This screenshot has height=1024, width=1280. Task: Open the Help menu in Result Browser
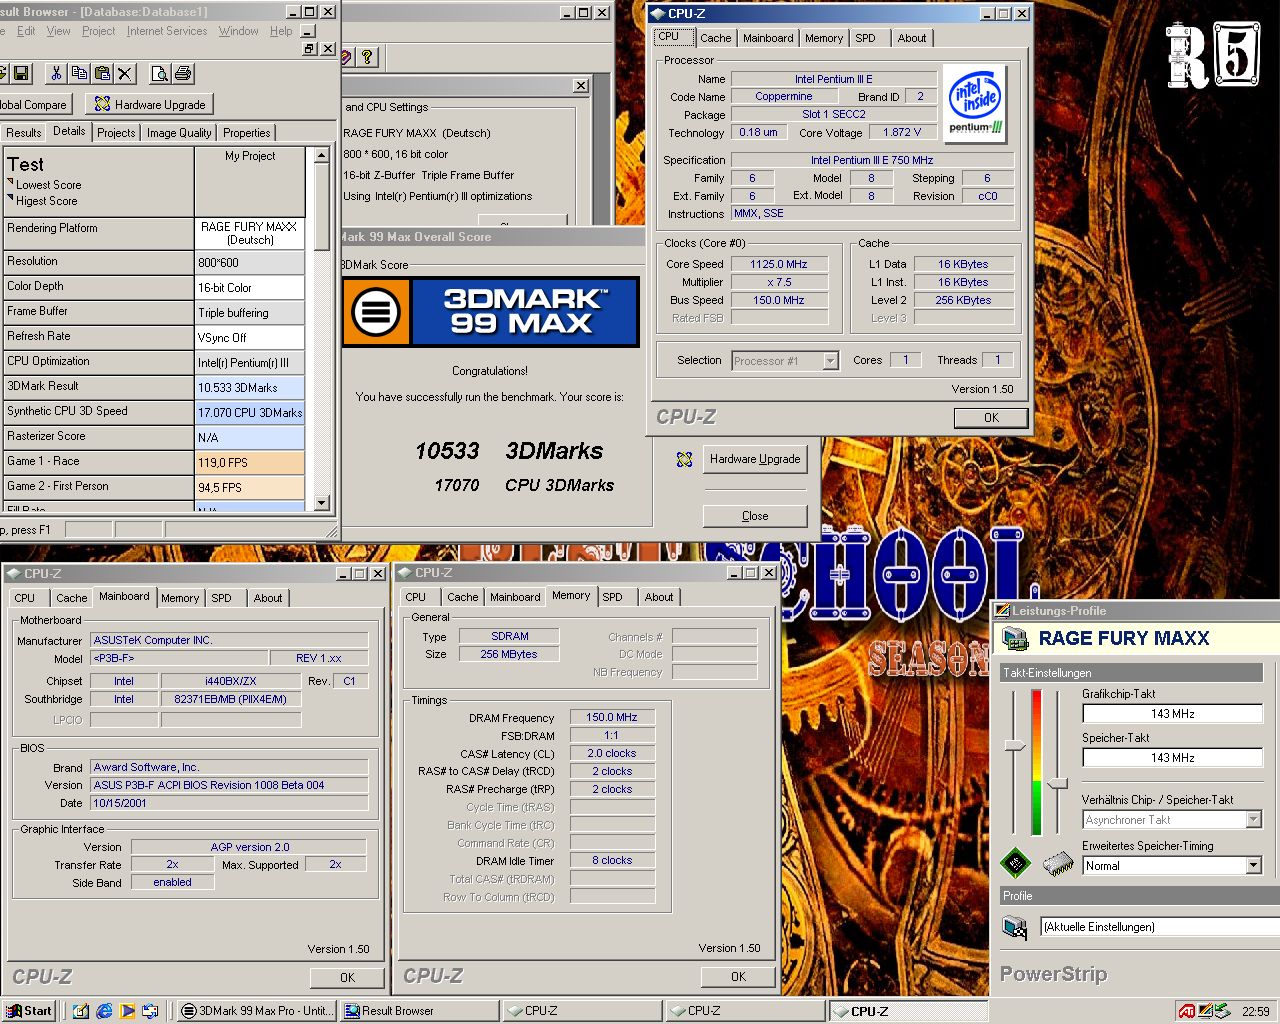[x=281, y=31]
